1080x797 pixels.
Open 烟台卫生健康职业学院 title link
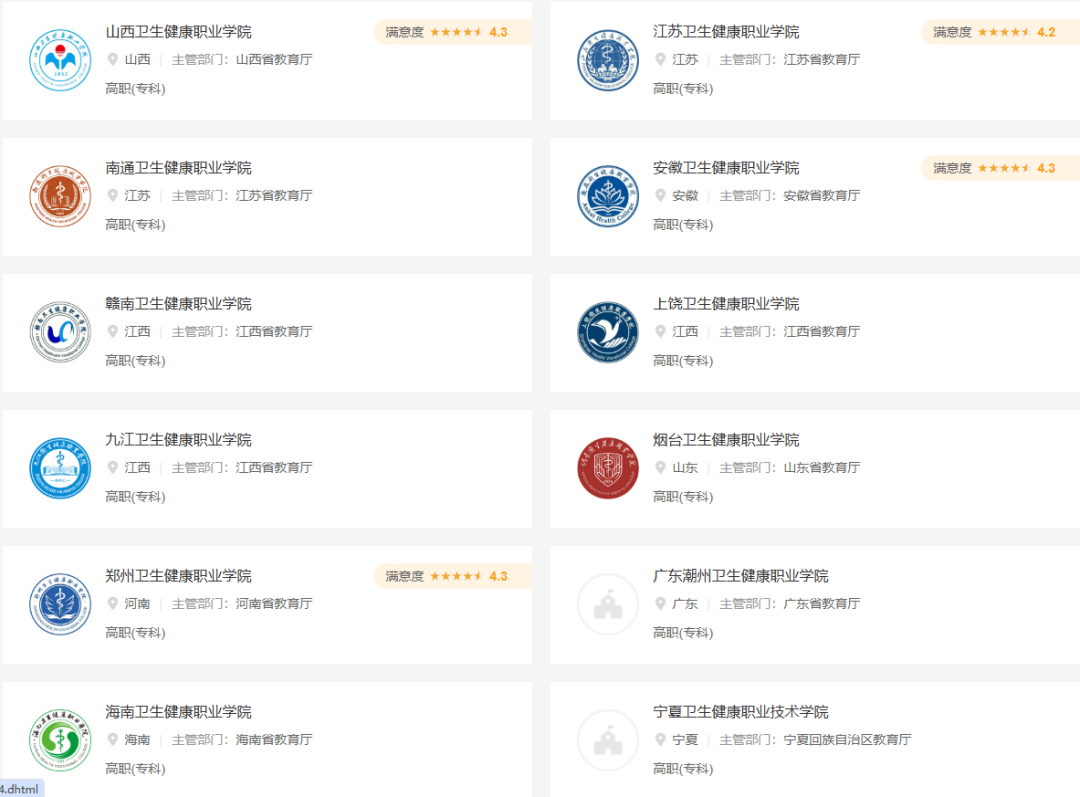pyautogui.click(x=726, y=440)
